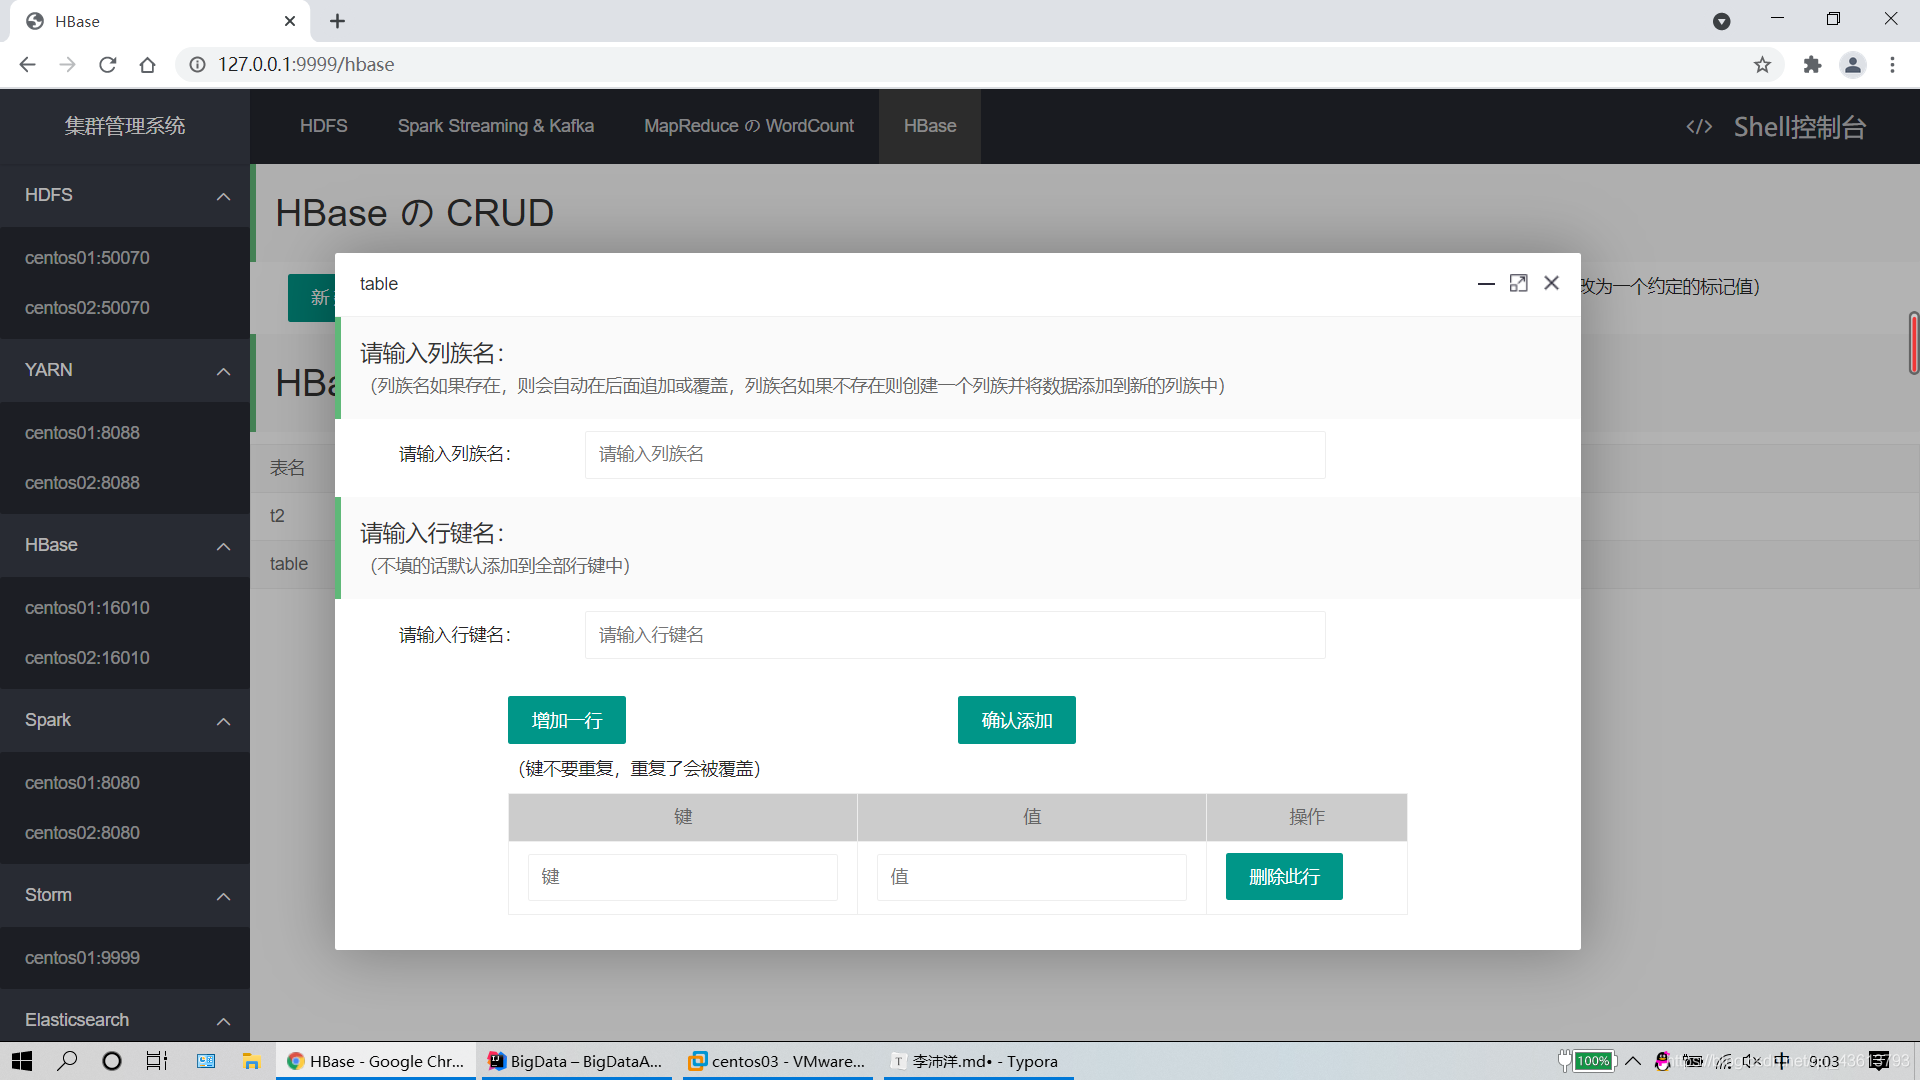Open Shell控制台 link
The height and width of the screenshot is (1080, 1920).
click(x=1799, y=127)
